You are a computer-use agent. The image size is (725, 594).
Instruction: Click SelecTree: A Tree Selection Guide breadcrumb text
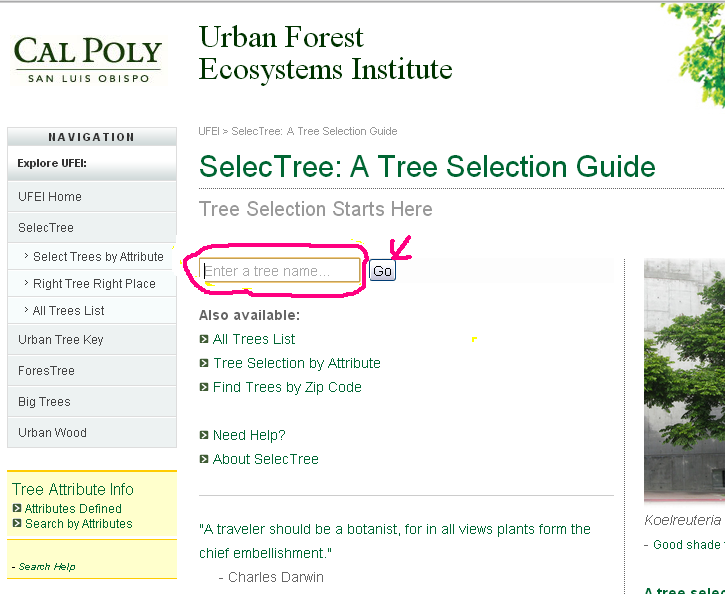[x=314, y=131]
